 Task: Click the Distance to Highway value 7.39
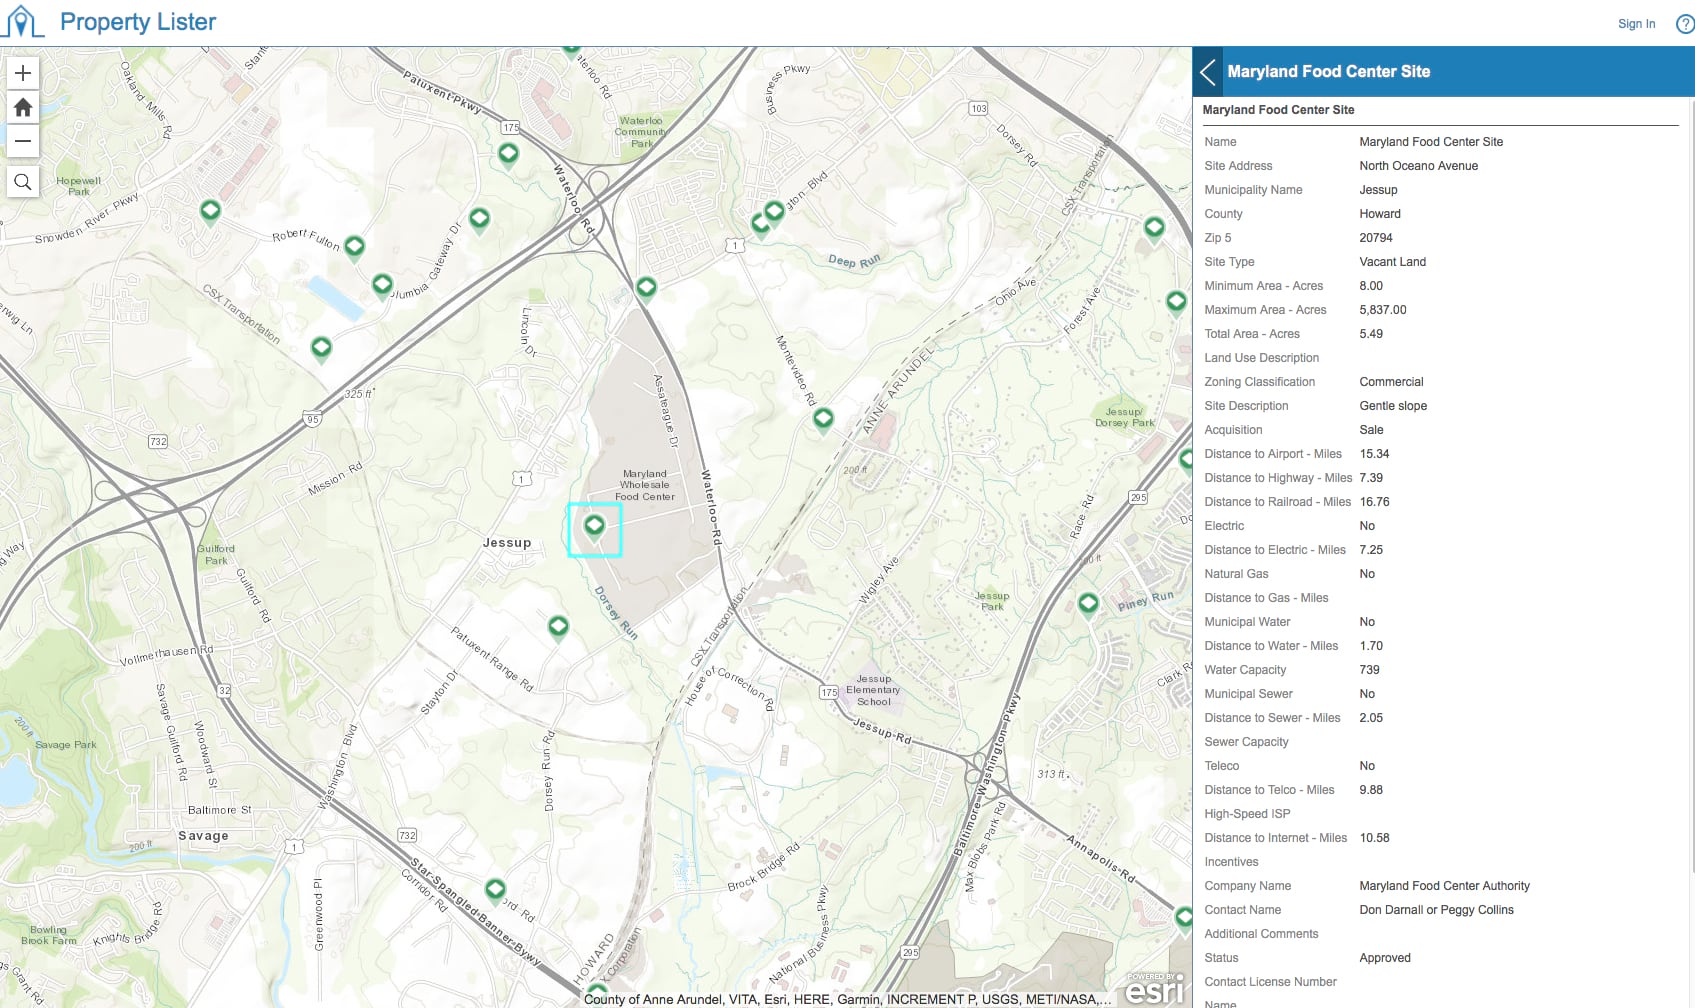1371,478
